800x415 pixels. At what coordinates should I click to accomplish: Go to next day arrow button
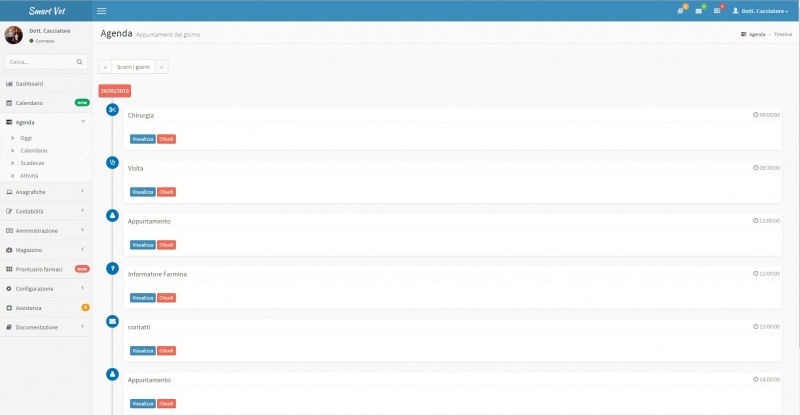[x=162, y=67]
